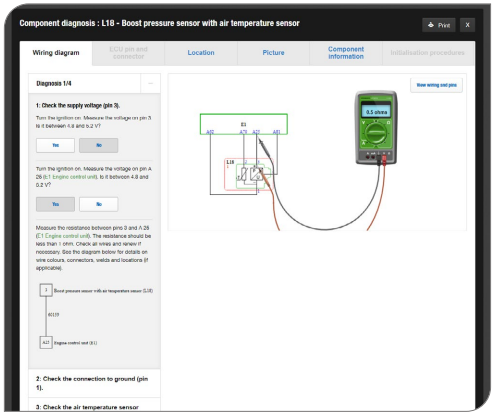Open the E1 Engine control unit link in the resistance step
496x413 pixels.
tap(63, 236)
